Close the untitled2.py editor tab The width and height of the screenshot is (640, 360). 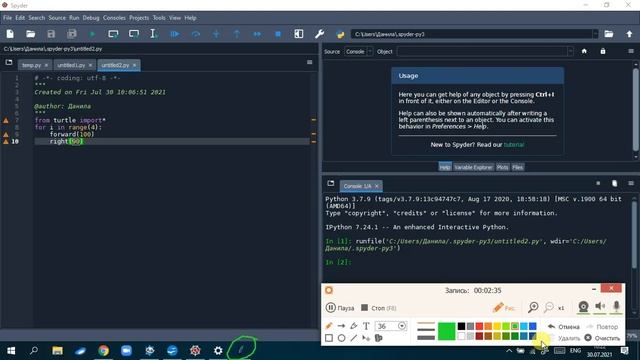(134, 65)
